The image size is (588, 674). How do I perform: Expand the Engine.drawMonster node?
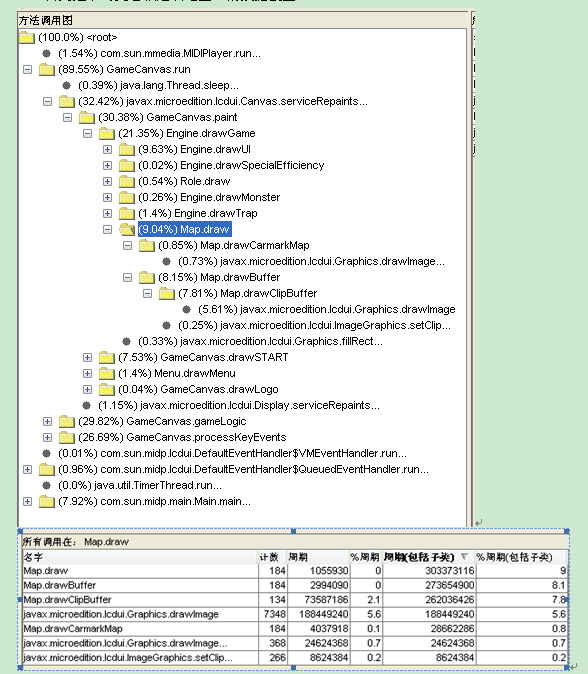tap(107, 197)
